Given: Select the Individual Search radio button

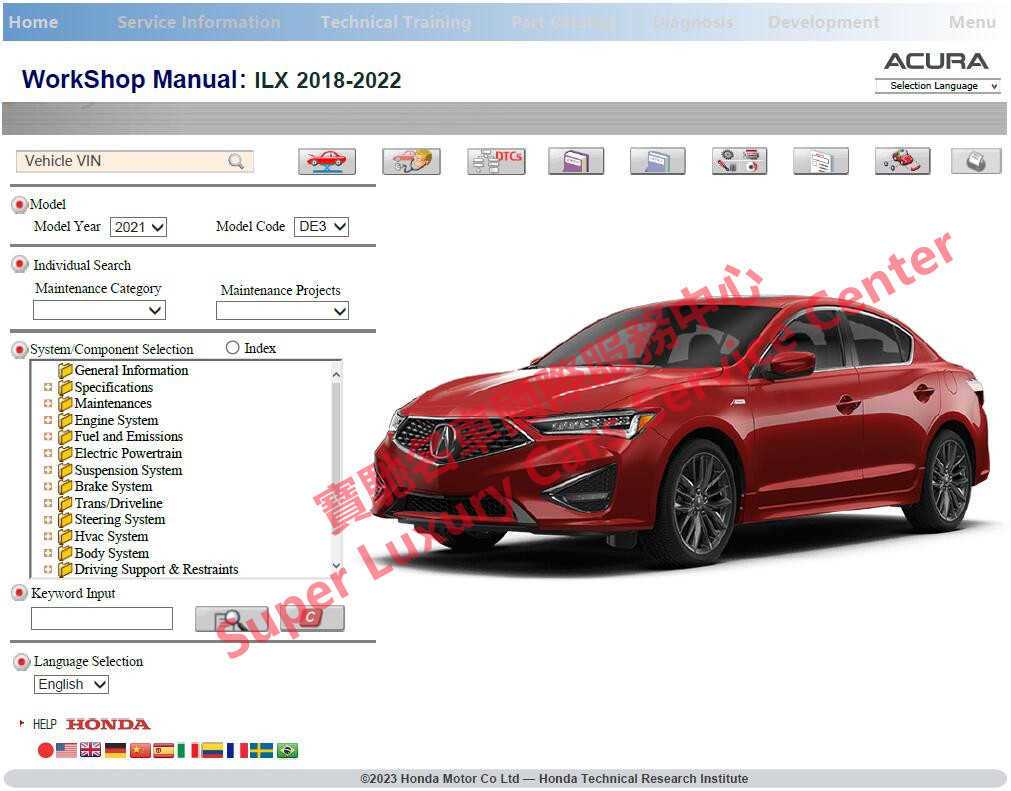Looking at the screenshot, I should (x=19, y=264).
